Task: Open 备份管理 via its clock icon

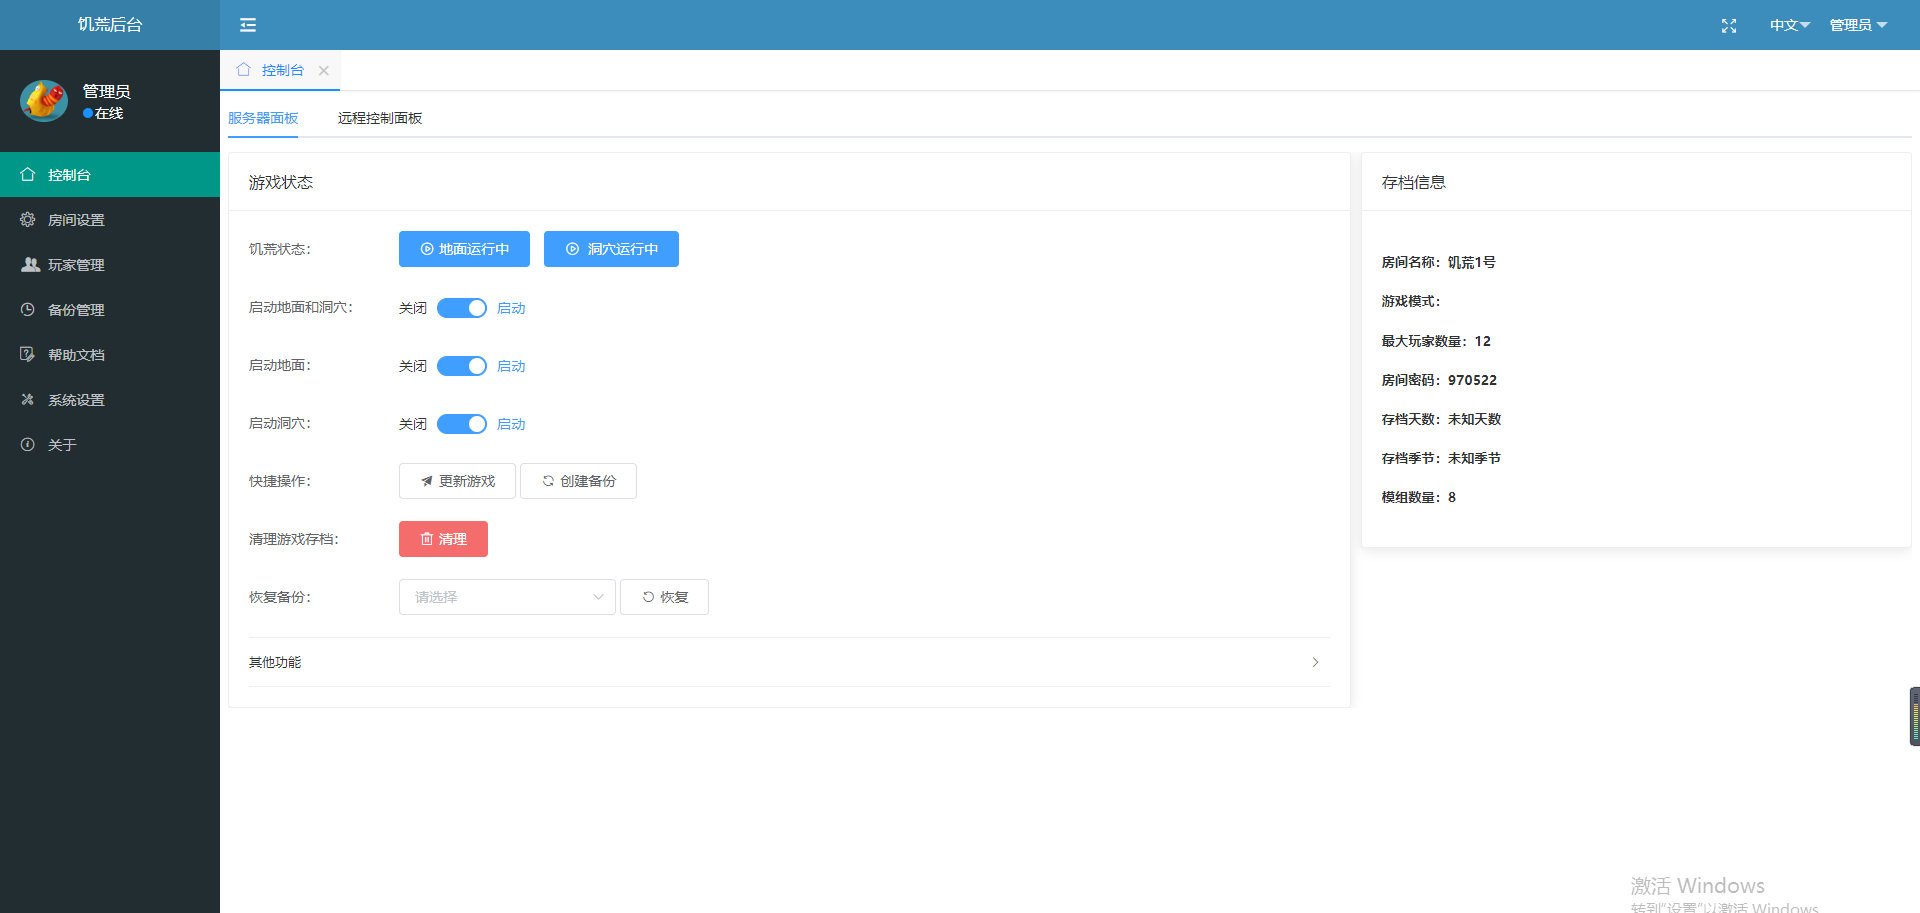Action: click(28, 310)
